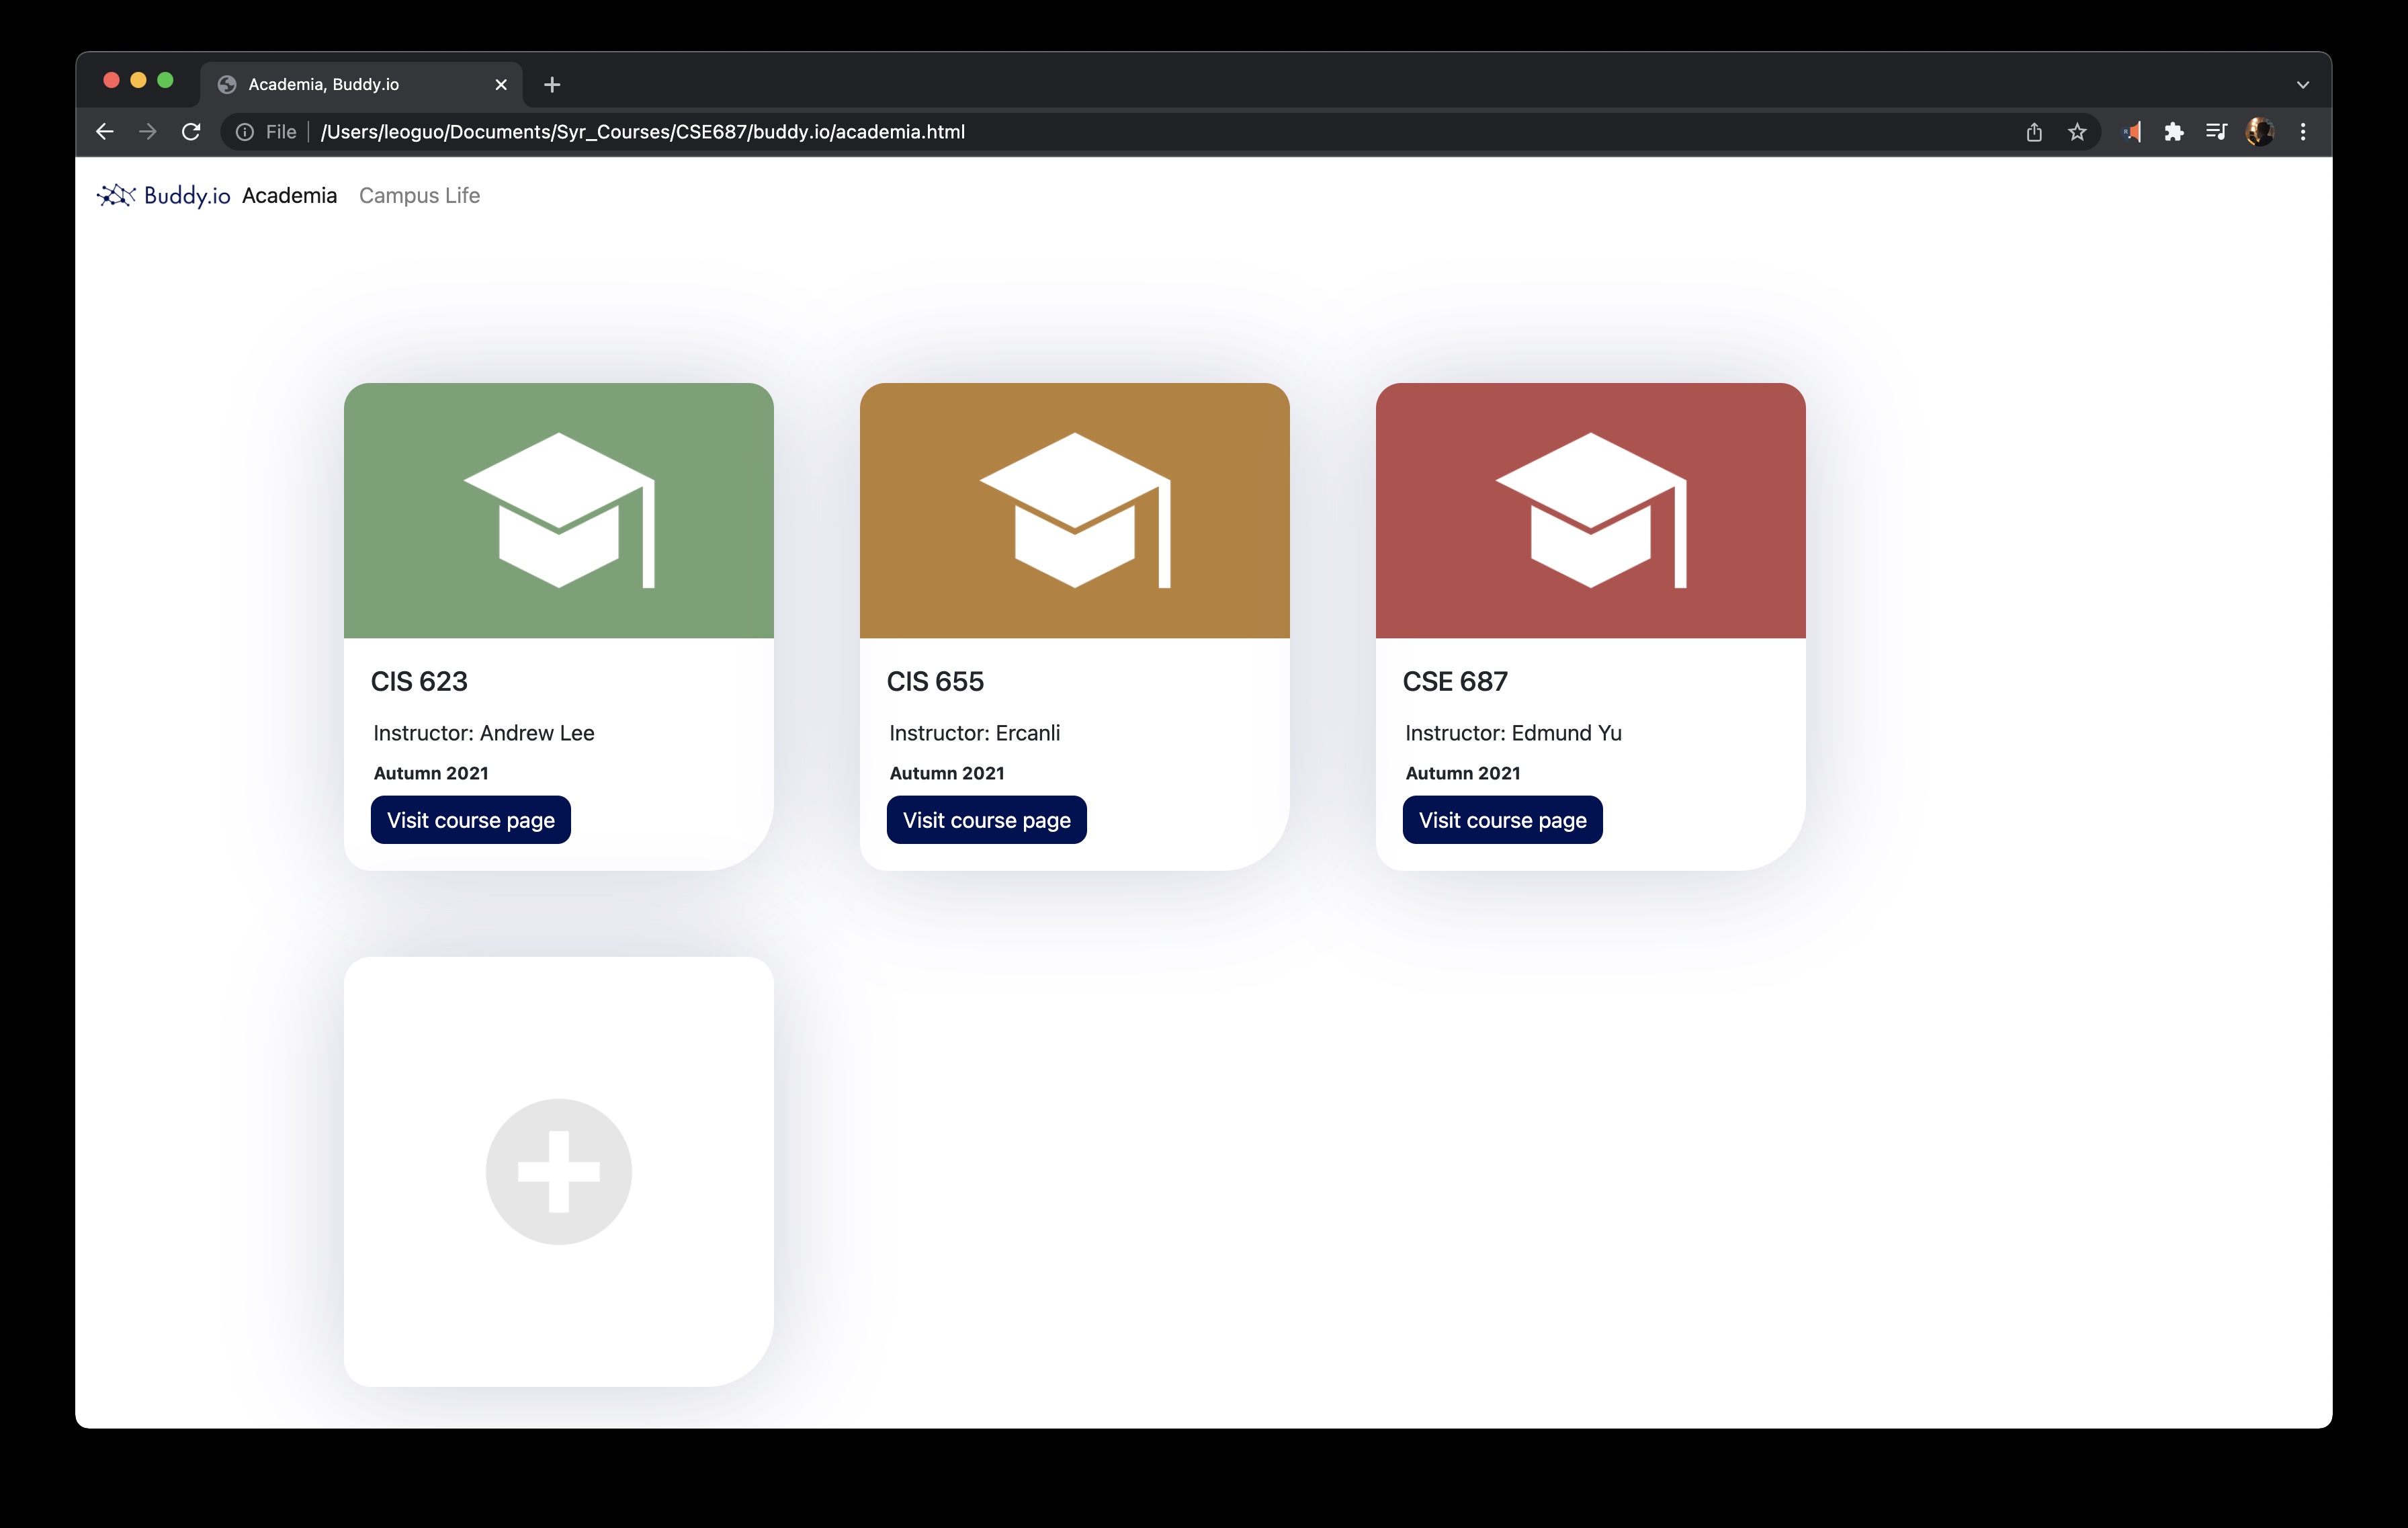The width and height of the screenshot is (2408, 1528).
Task: Visit course page for CIS 623
Action: click(470, 820)
